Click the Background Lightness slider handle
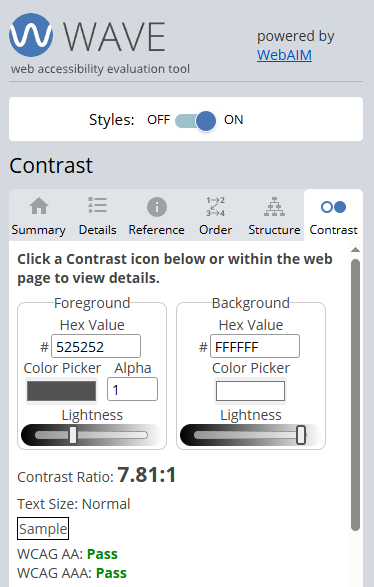This screenshot has width=374, height=587. point(301,435)
